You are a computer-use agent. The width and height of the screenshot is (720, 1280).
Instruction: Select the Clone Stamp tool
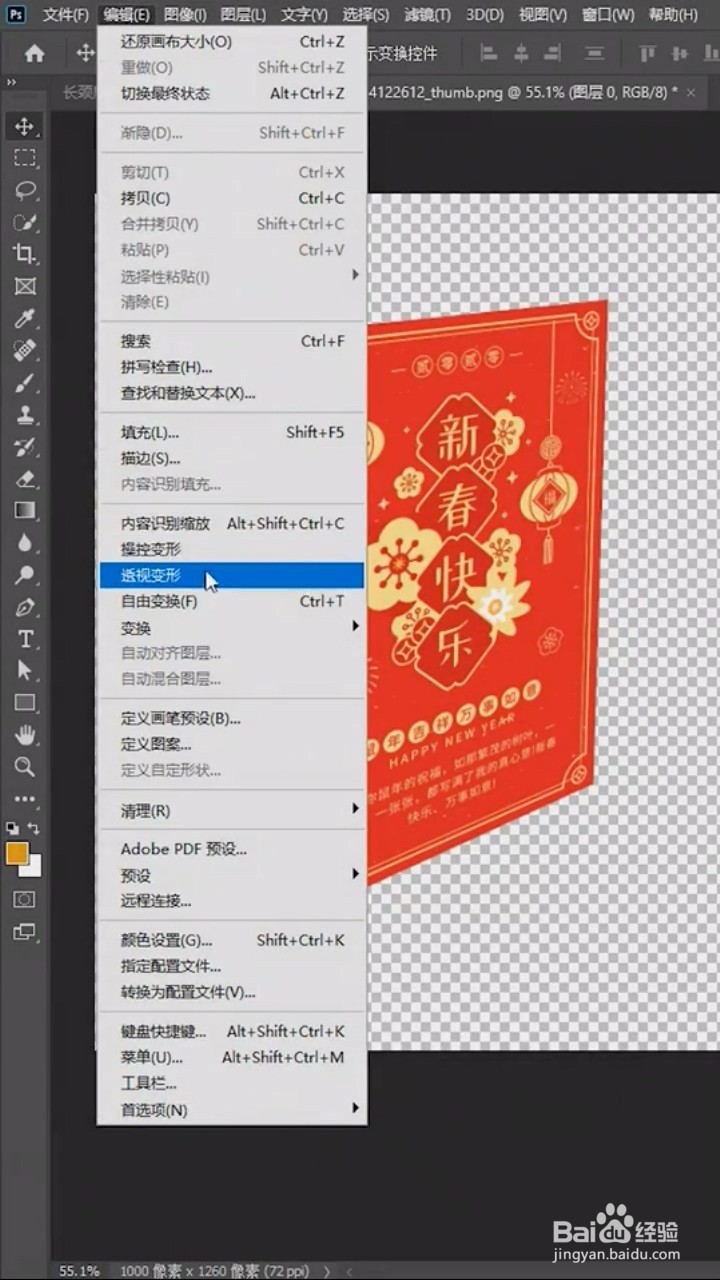pos(25,414)
